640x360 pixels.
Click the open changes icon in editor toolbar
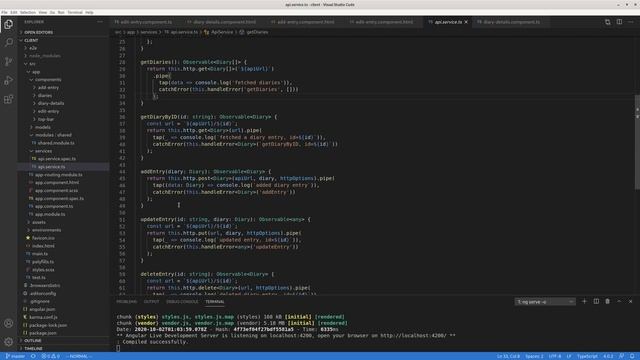click(607, 22)
